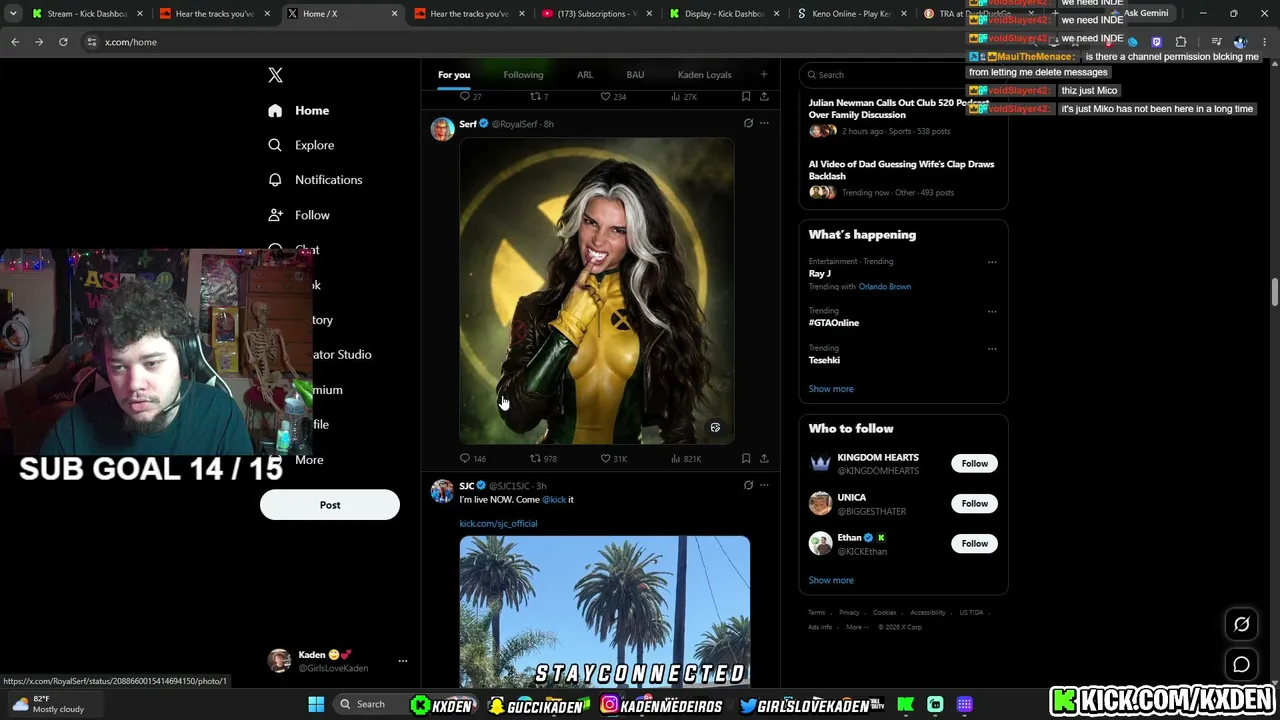Image resolution: width=1280 pixels, height=720 pixels.
Task: Follow KINGDOM HEARTS account
Action: click(975, 463)
